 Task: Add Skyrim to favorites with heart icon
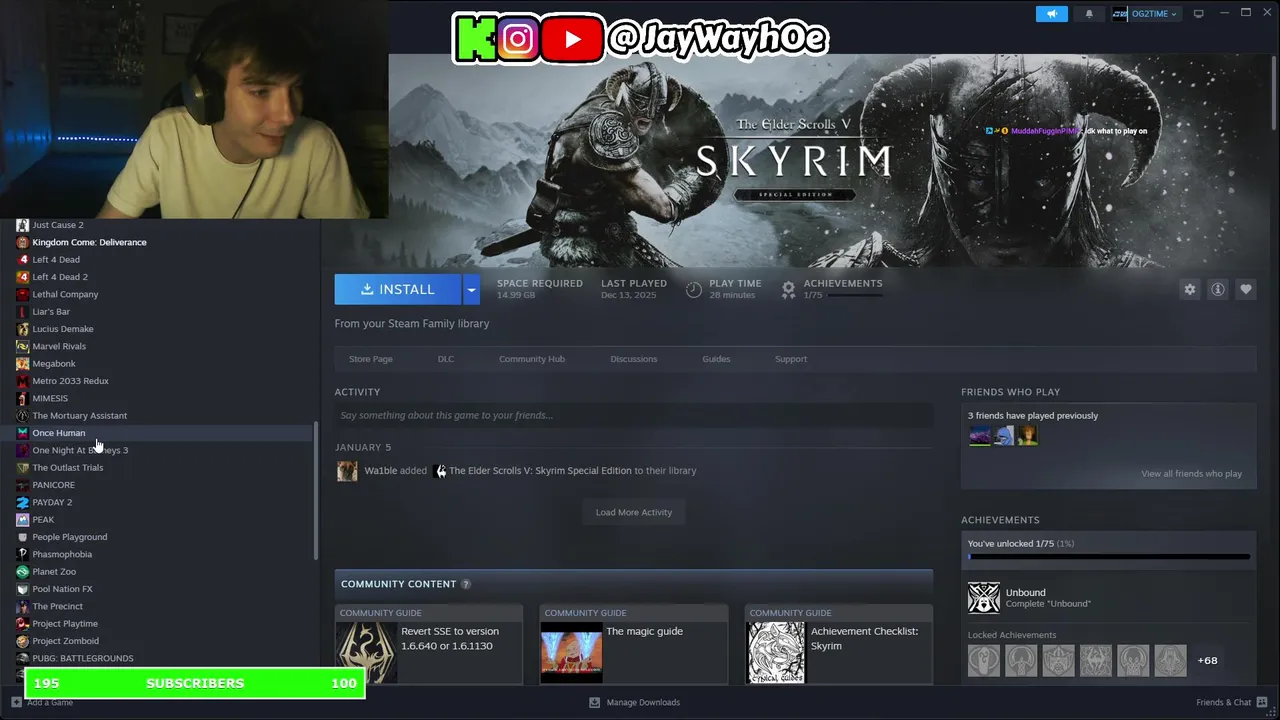pyautogui.click(x=1246, y=289)
